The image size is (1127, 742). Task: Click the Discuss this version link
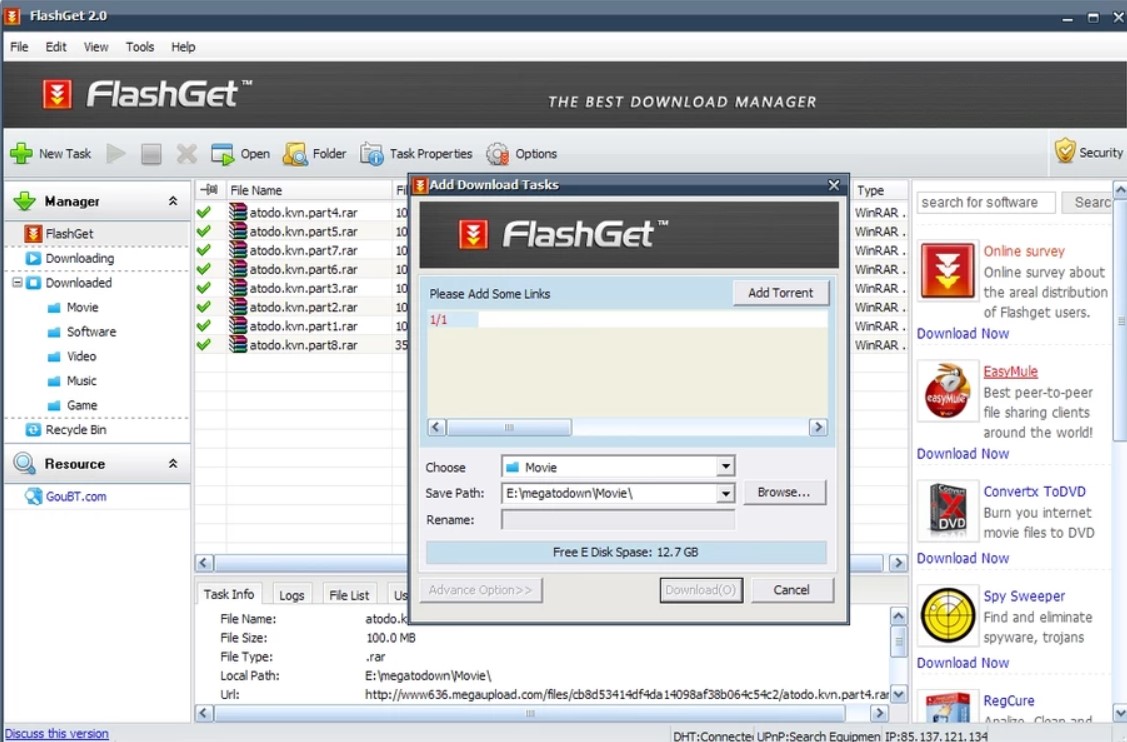[57, 733]
